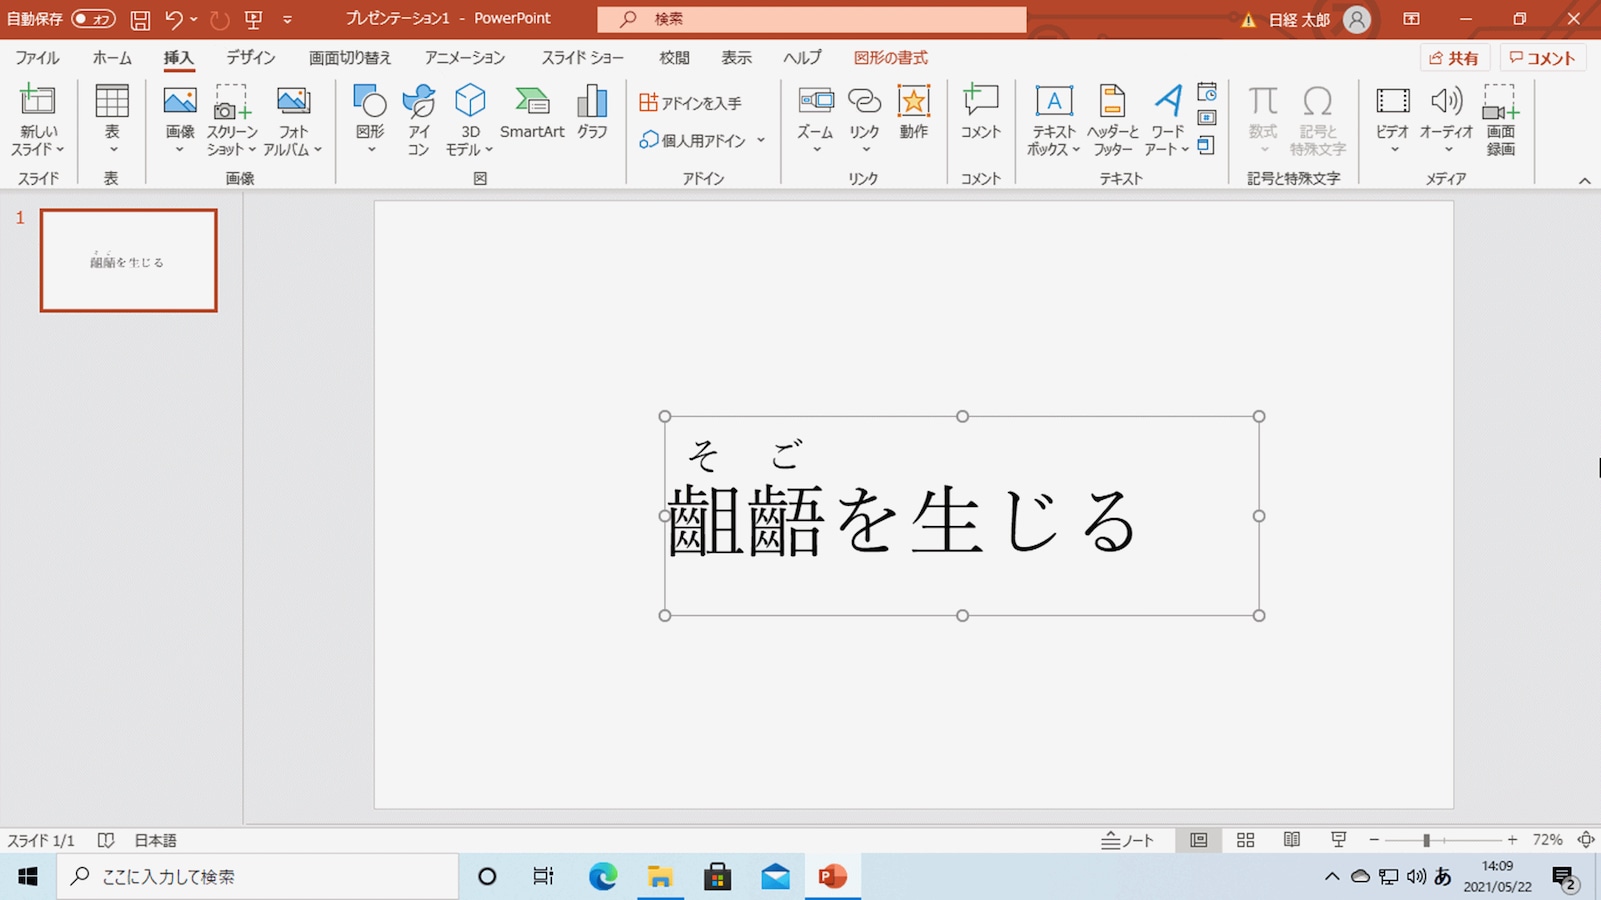Insert slide number icon
Screen dimensions: 1601x900
click(1207, 118)
